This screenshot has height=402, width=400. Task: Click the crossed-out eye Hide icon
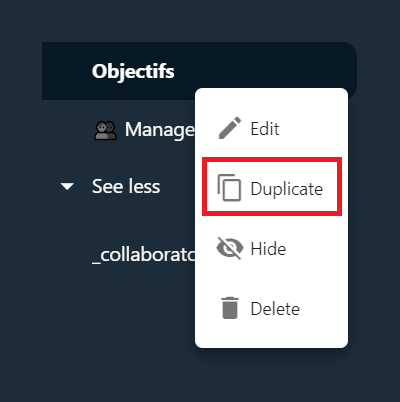[230, 248]
